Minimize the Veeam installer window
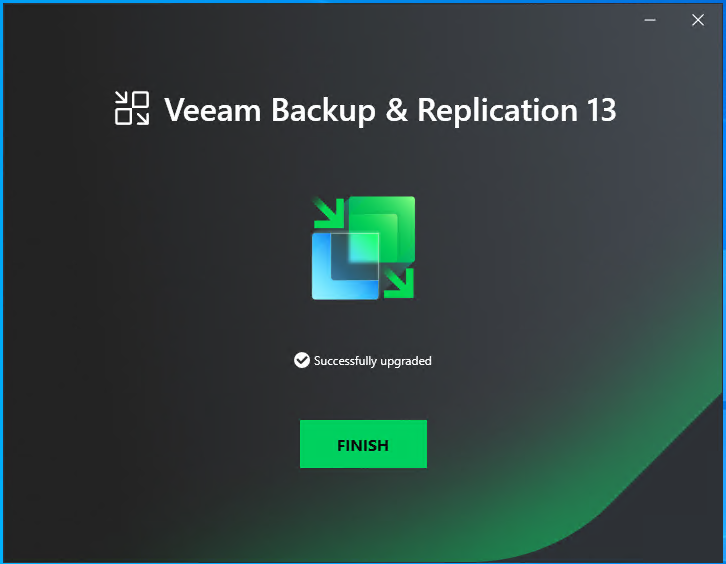Image resolution: width=726 pixels, height=564 pixels. click(650, 20)
